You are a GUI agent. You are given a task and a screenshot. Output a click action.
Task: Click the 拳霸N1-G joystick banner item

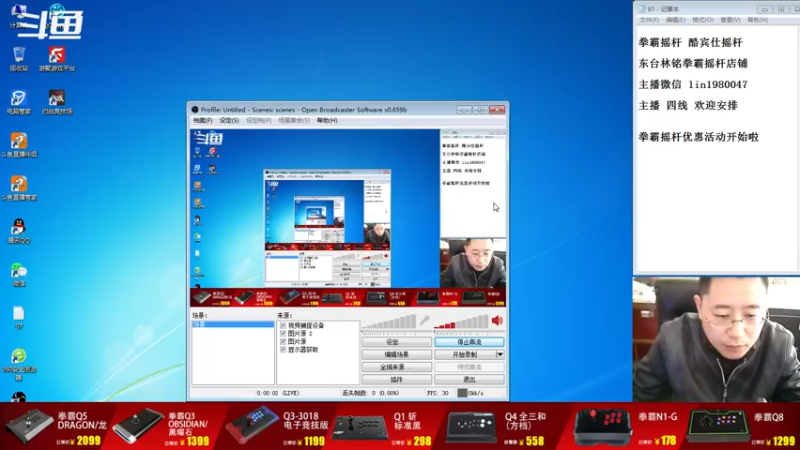(626, 427)
